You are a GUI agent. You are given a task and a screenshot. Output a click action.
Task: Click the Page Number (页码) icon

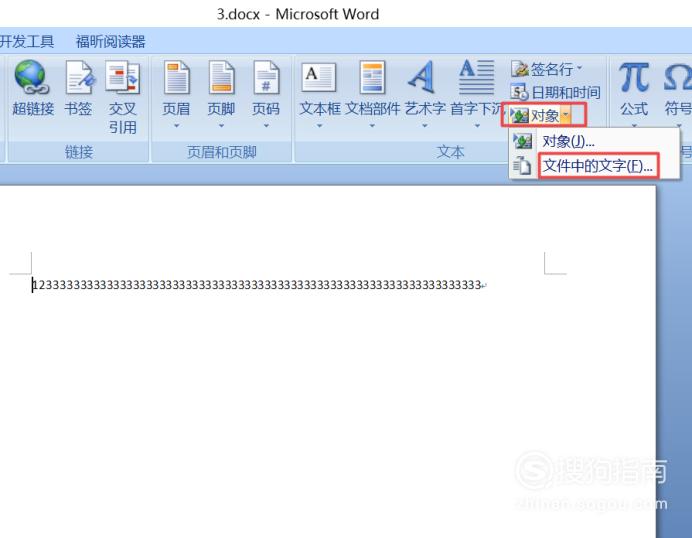(266, 78)
